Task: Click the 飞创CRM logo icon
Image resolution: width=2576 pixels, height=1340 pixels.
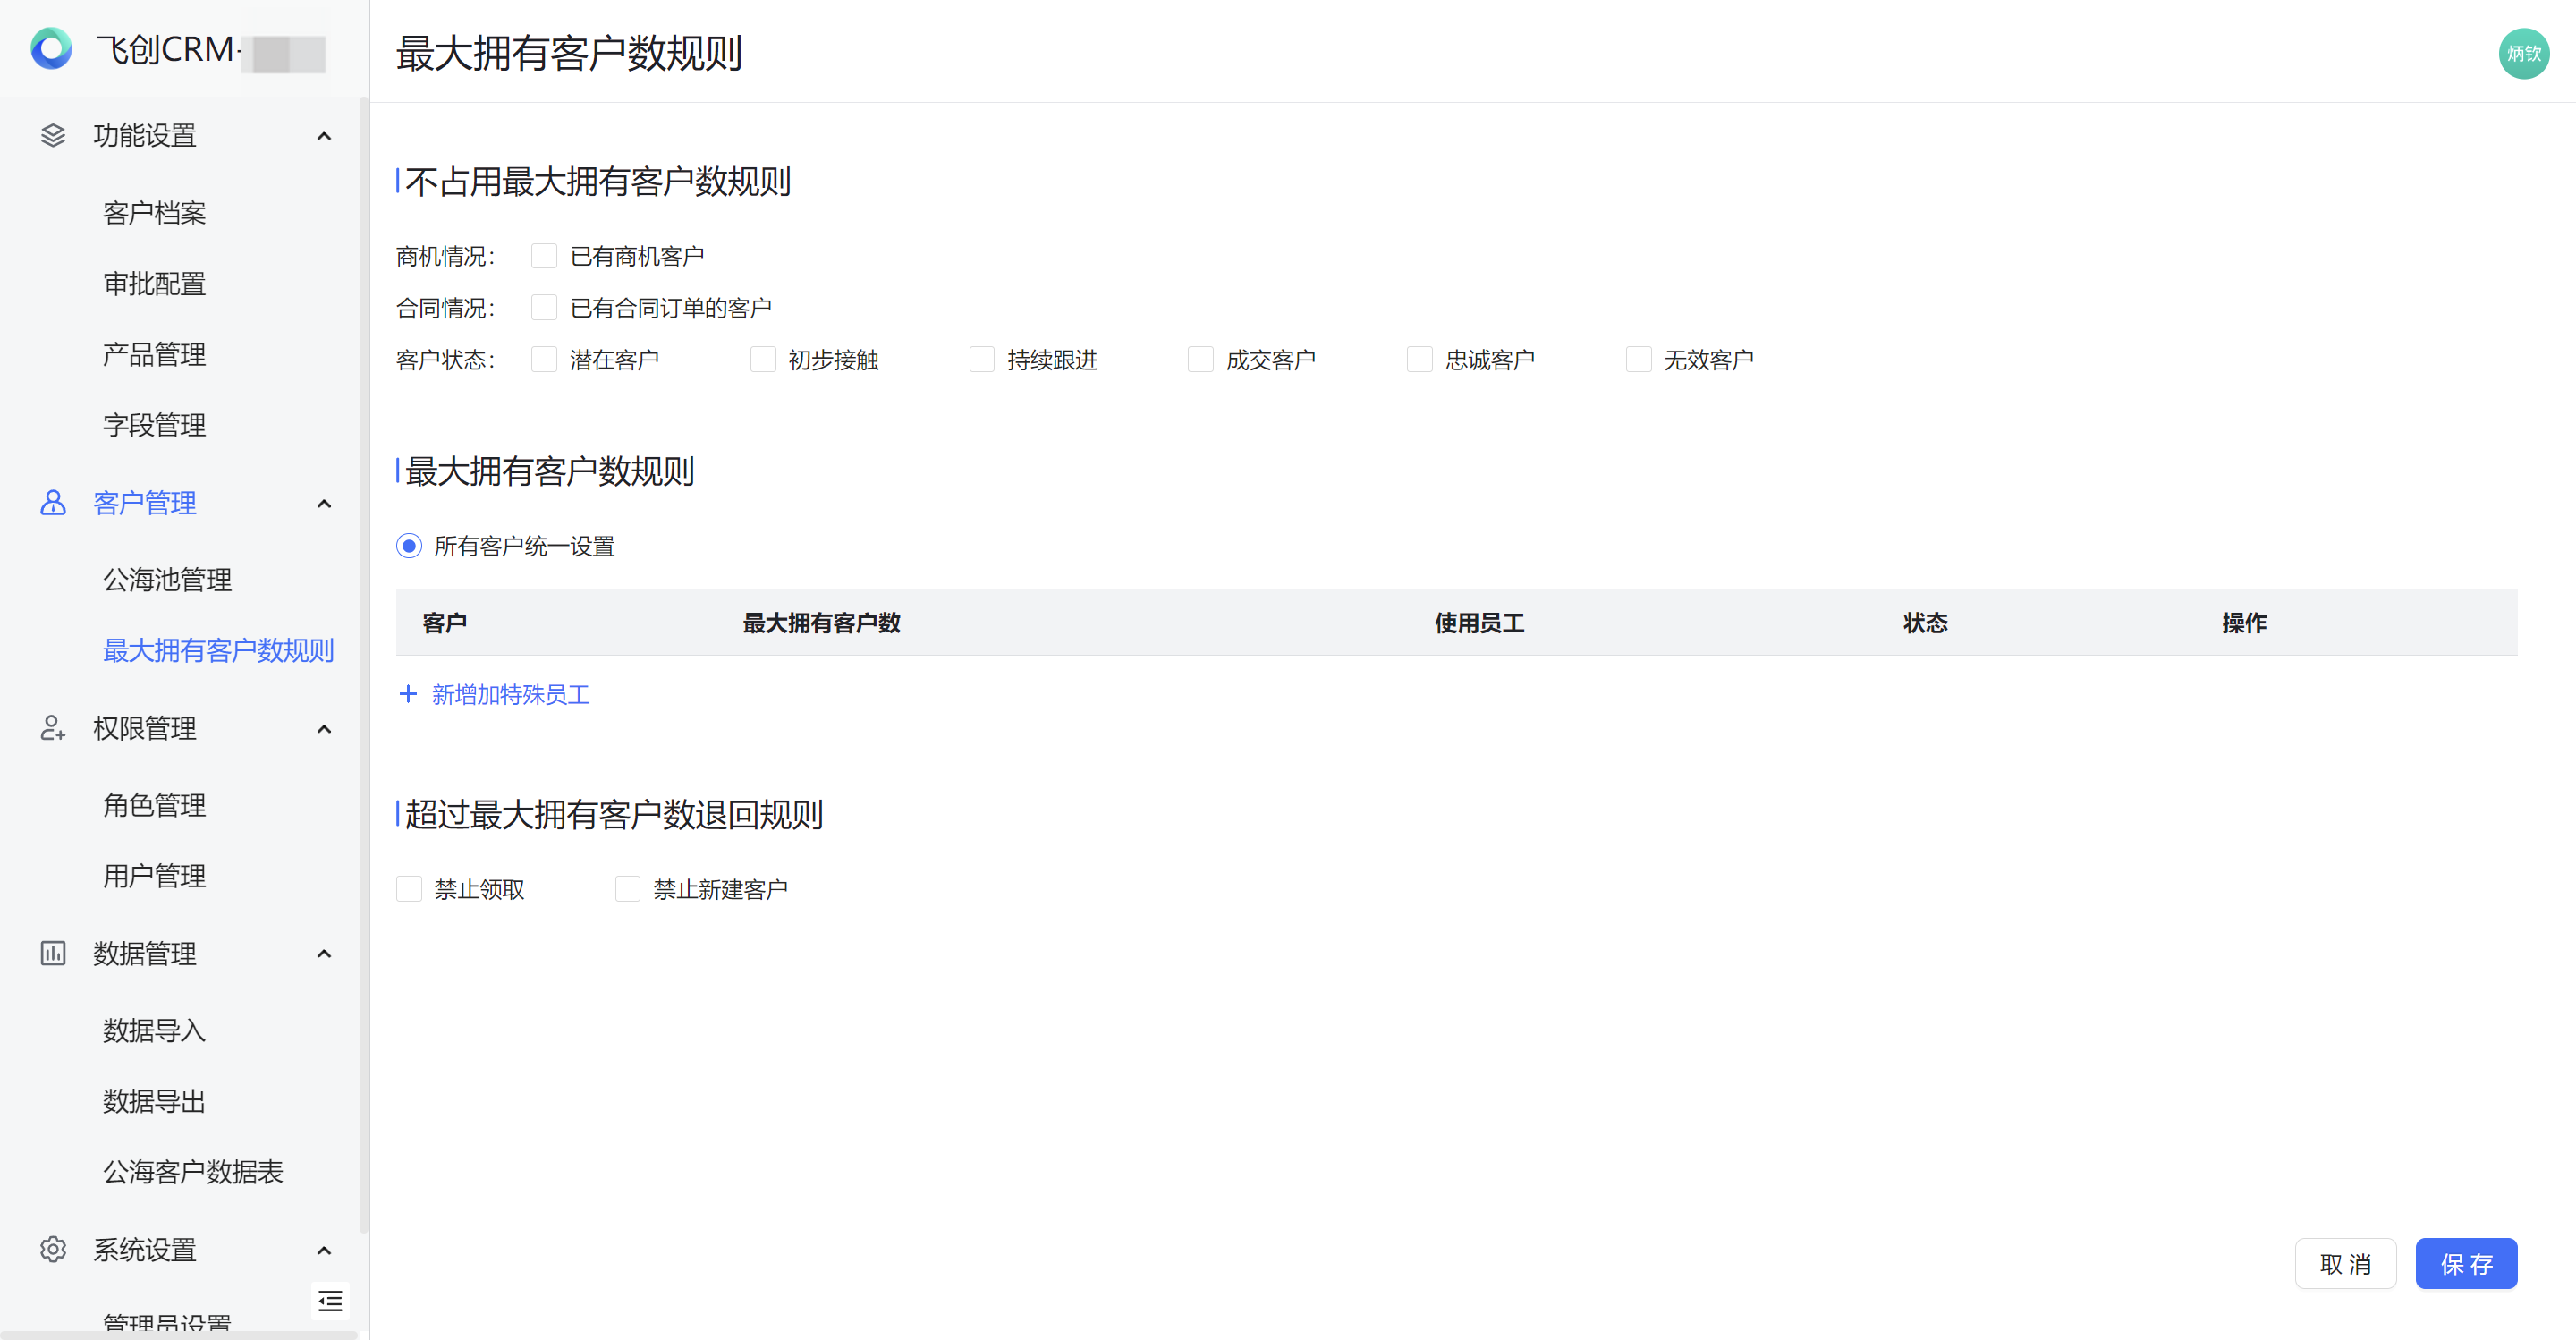Action: pyautogui.click(x=51, y=48)
